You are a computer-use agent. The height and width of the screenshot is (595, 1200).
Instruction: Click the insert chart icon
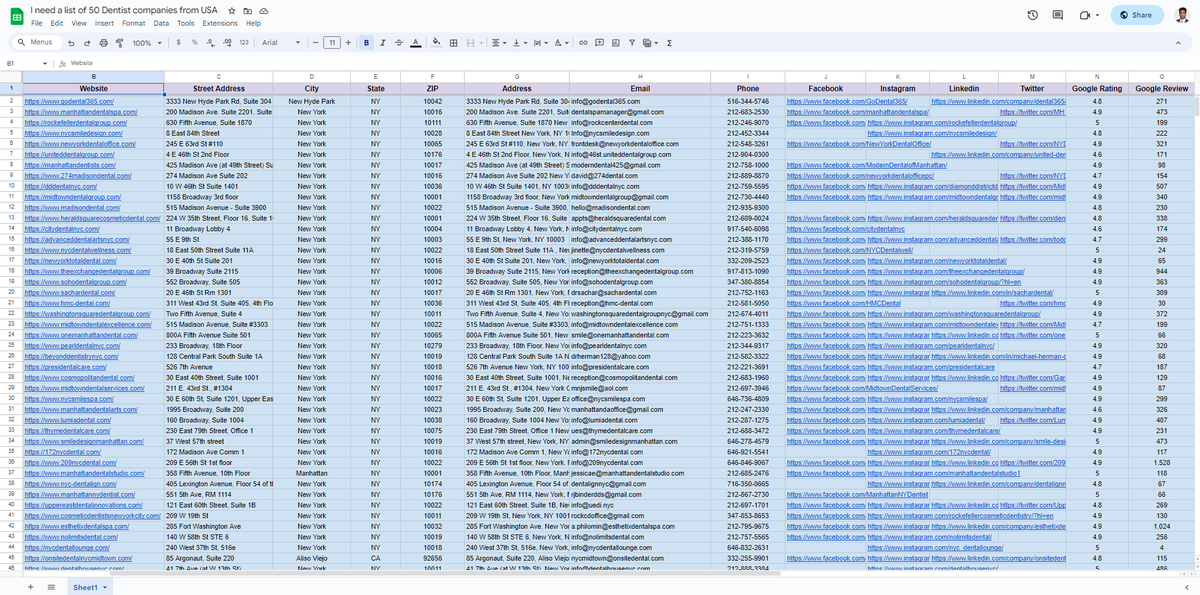tap(616, 43)
